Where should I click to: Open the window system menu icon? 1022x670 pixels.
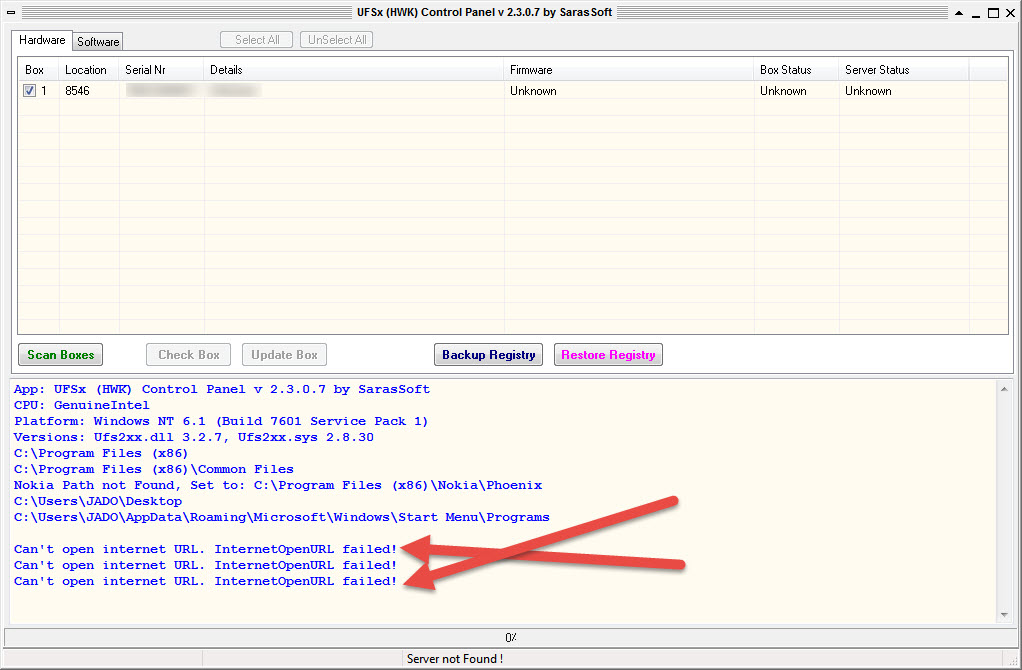point(11,12)
